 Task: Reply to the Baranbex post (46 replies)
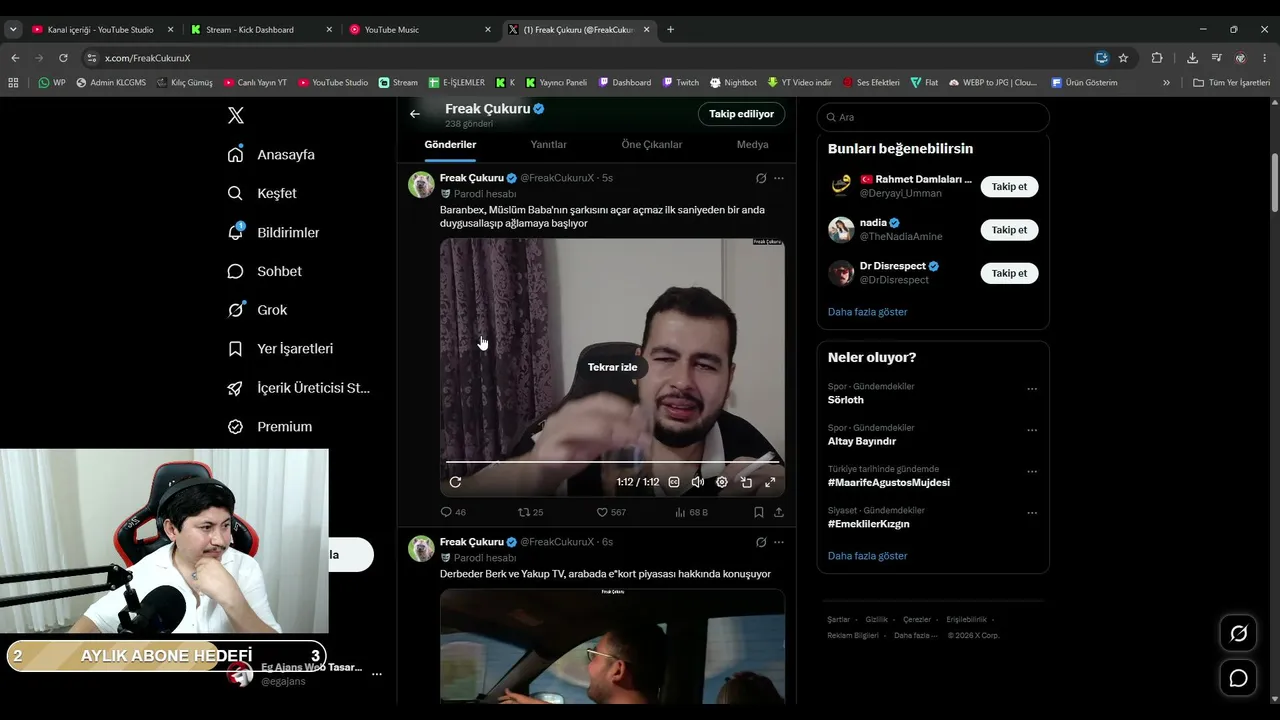(x=453, y=512)
